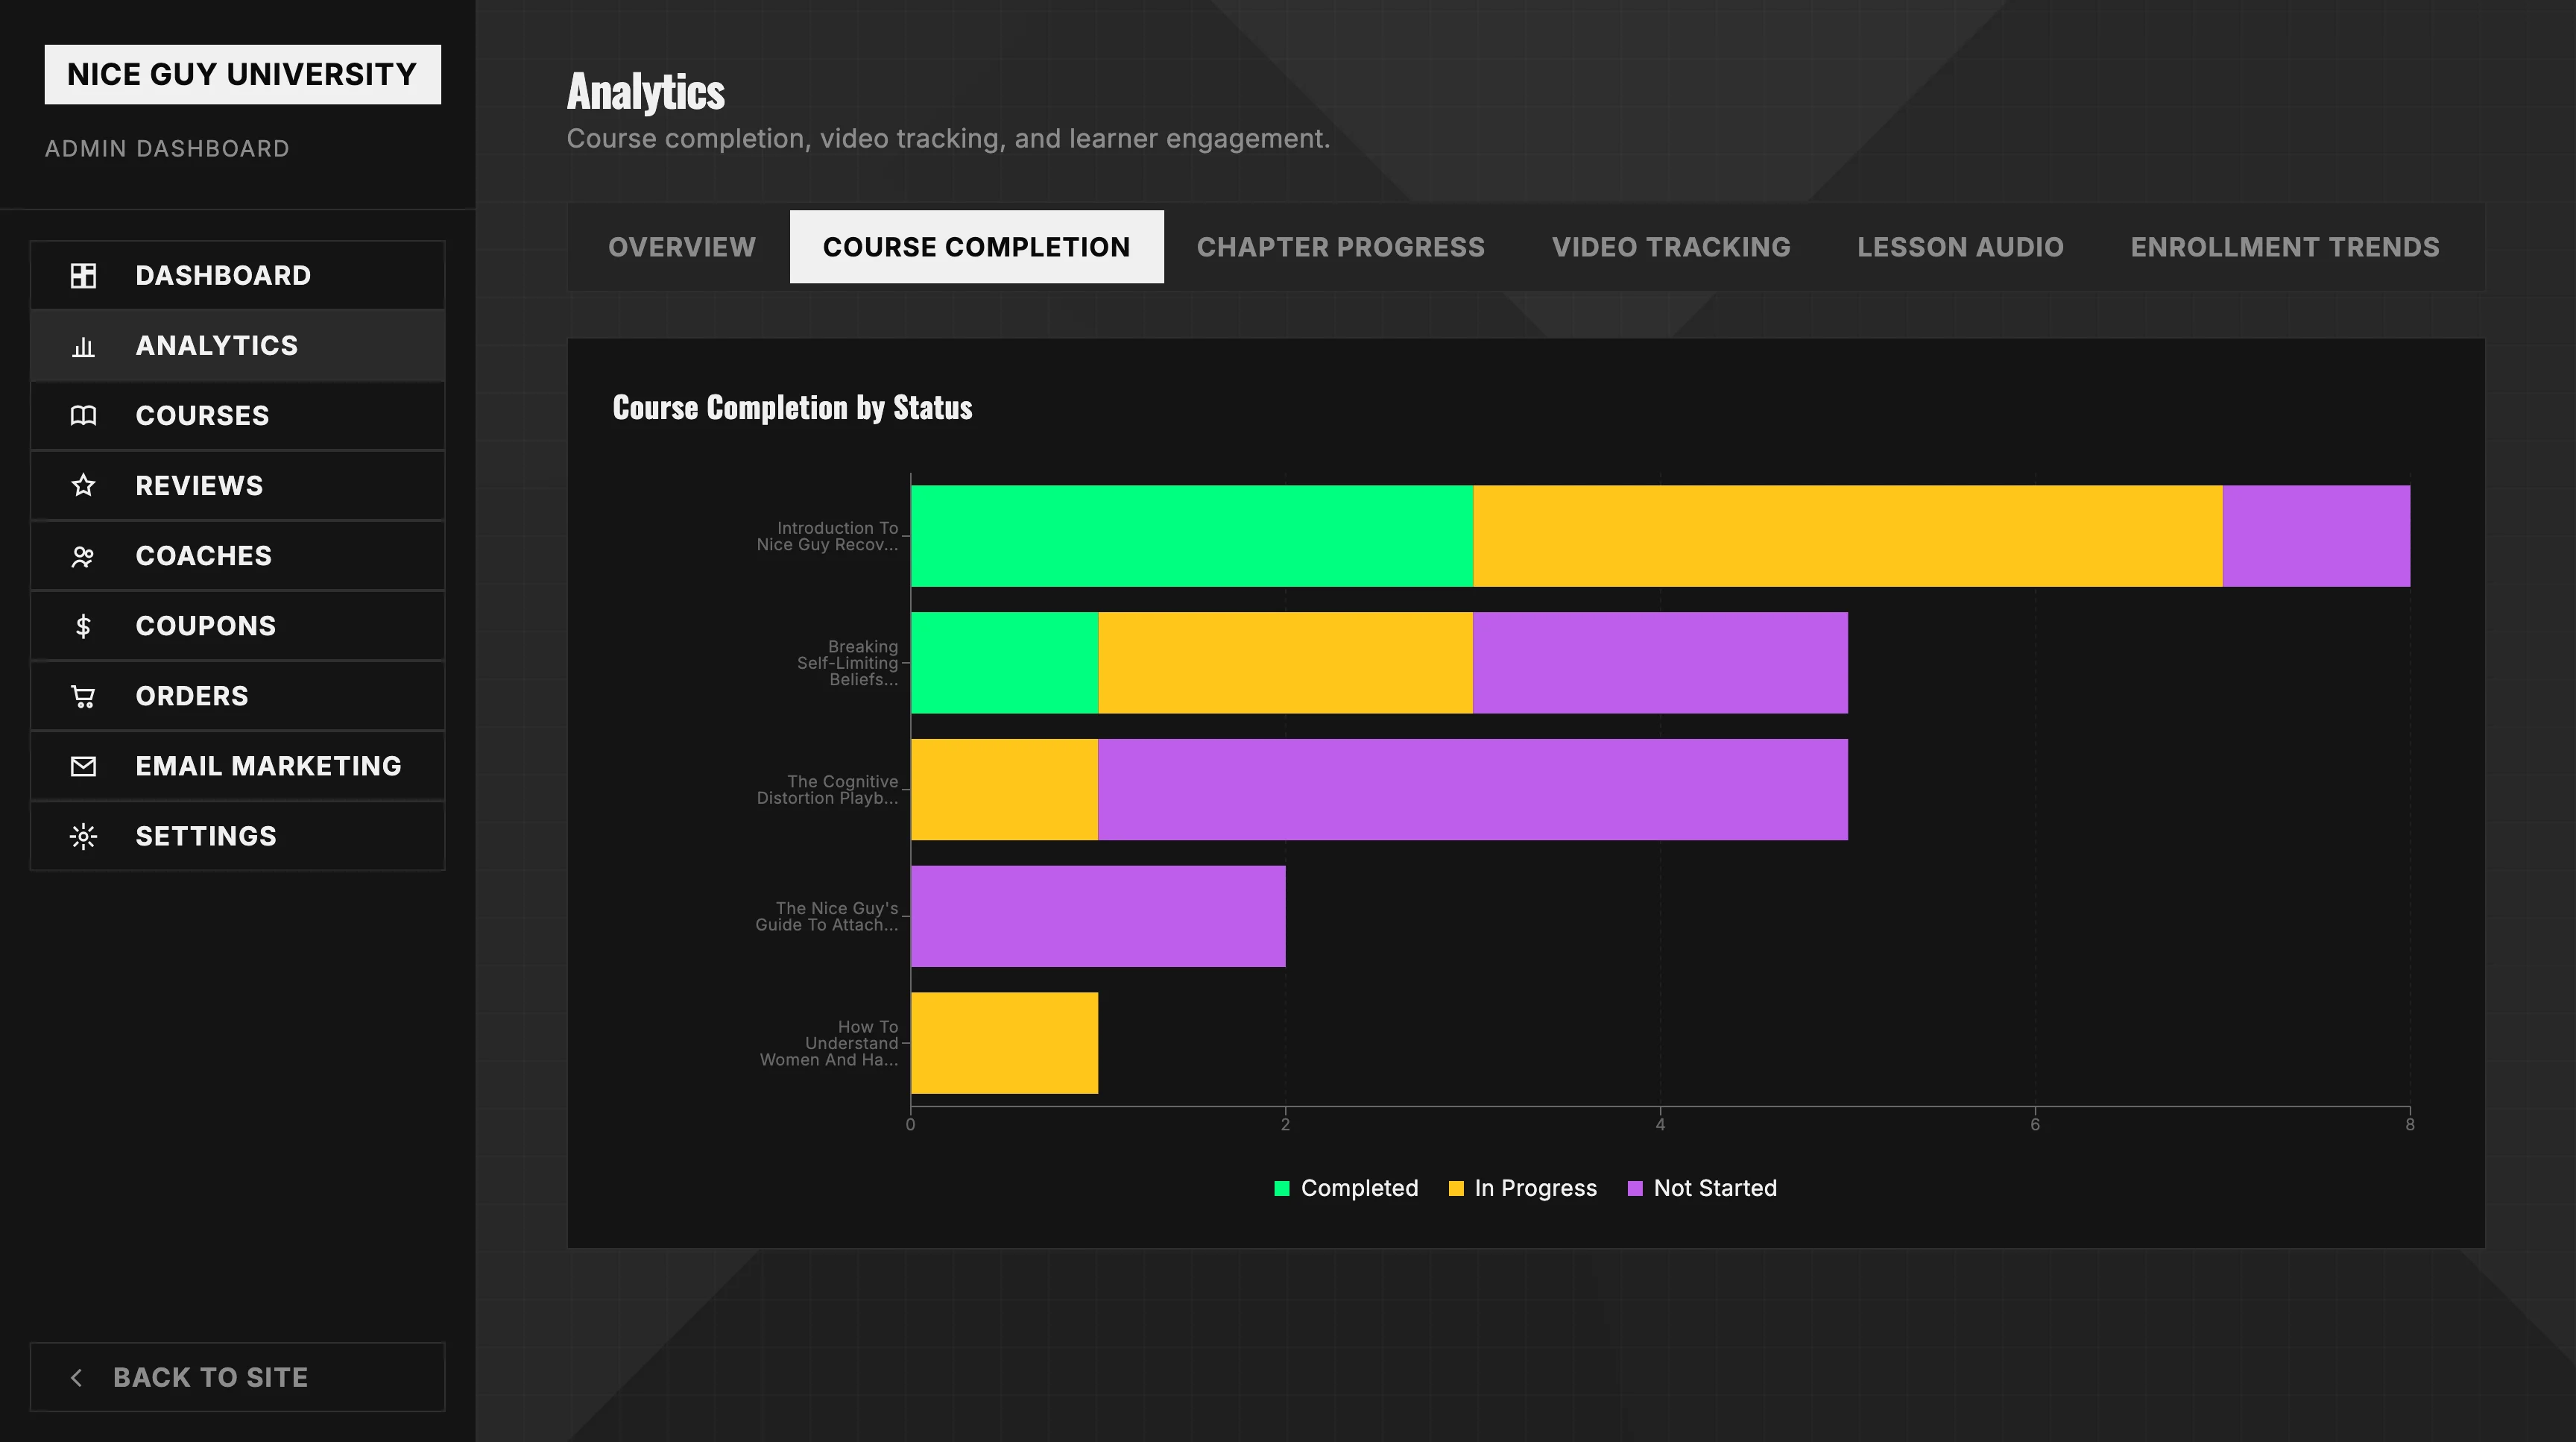This screenshot has height=1442, width=2576.
Task: Click the Settings gear icon
Action: [83, 836]
